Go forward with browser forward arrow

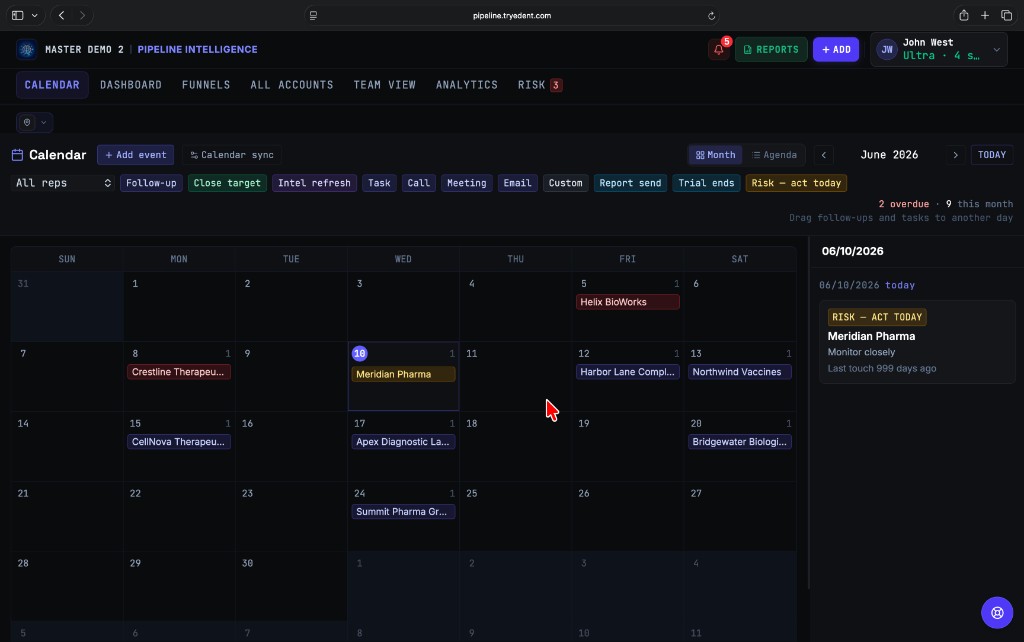82,15
